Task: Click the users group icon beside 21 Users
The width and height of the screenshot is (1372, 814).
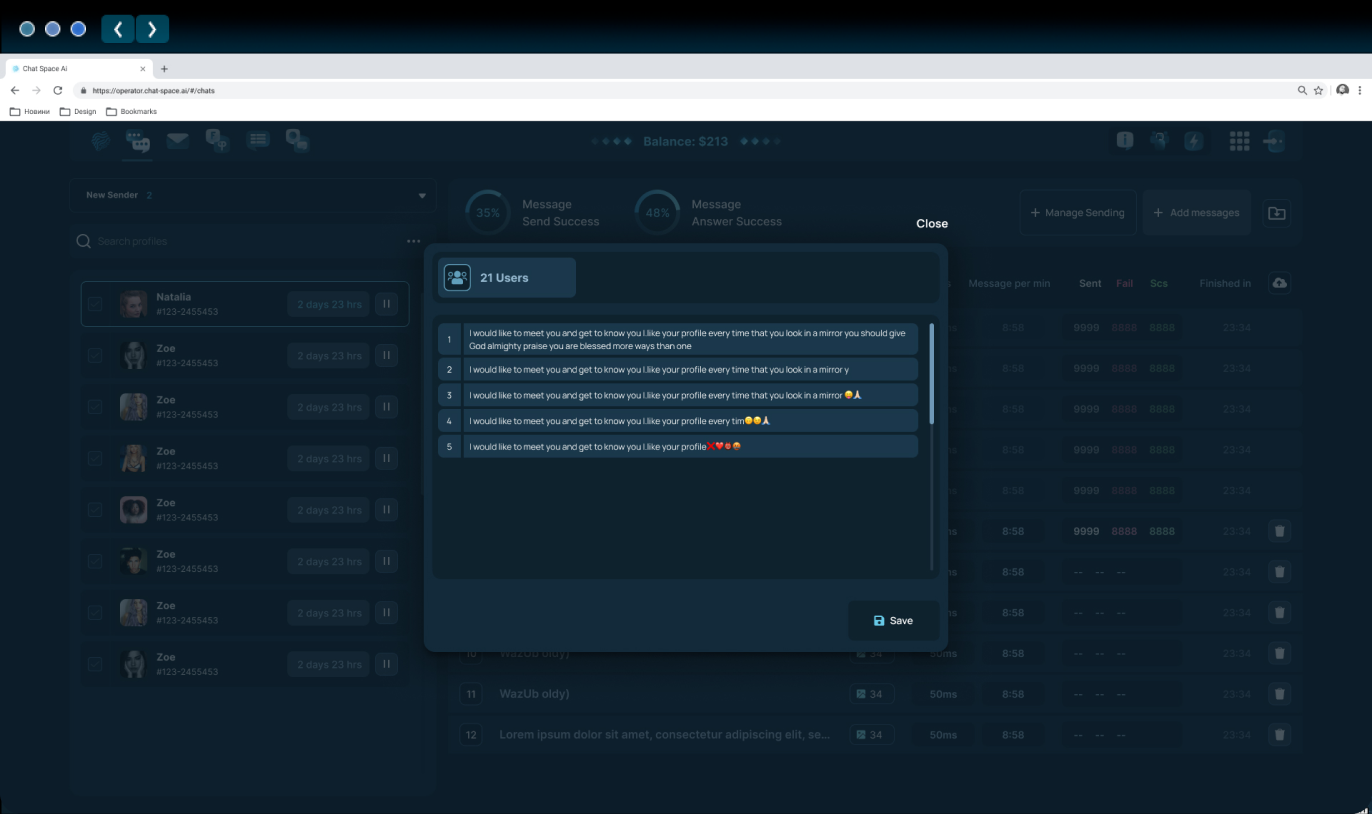Action: 457,278
